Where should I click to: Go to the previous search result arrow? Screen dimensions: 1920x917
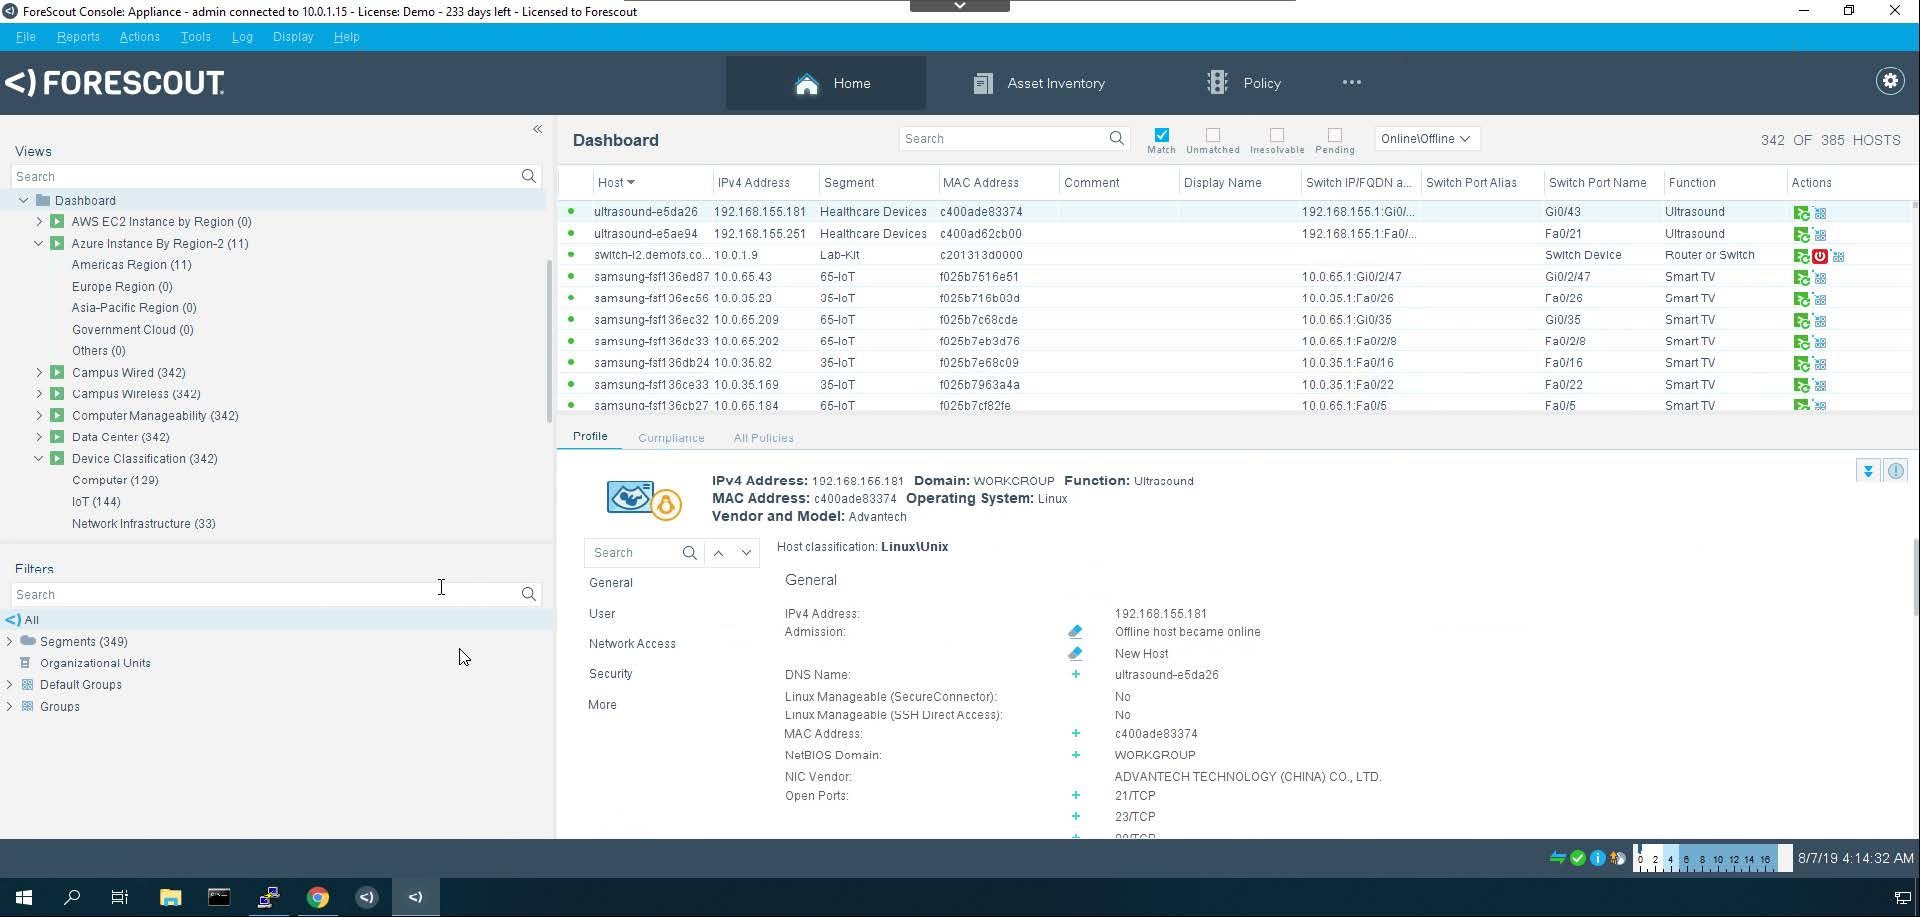click(x=718, y=553)
